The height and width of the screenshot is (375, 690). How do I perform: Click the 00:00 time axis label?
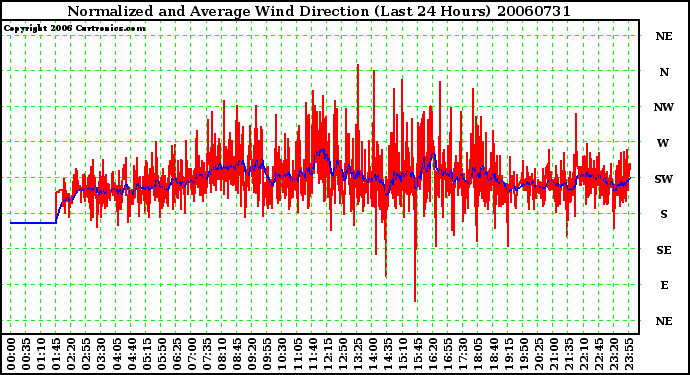coord(11,354)
